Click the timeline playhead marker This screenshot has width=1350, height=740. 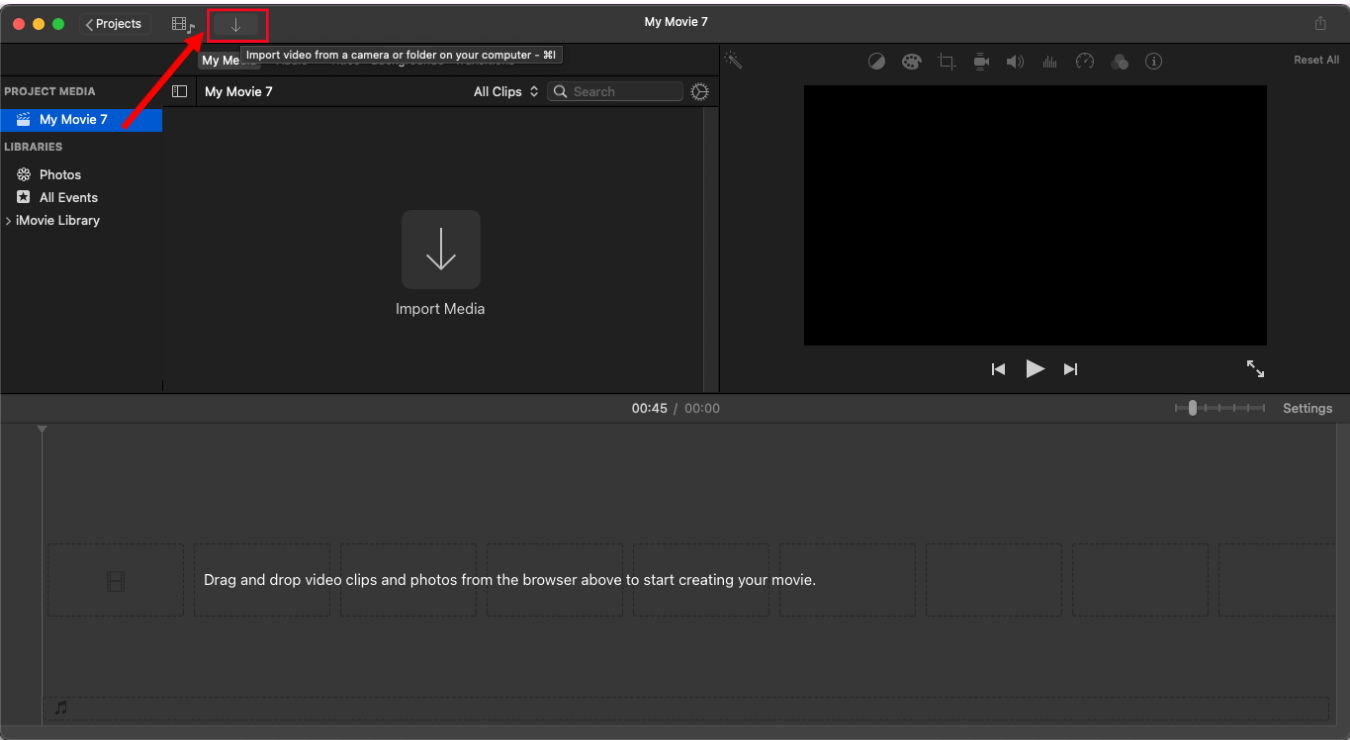pos(42,430)
